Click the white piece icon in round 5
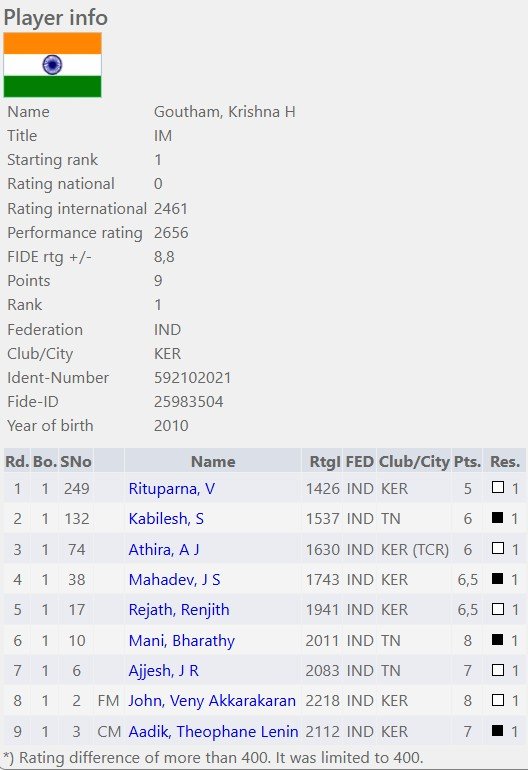This screenshot has width=528, height=770. point(498,608)
